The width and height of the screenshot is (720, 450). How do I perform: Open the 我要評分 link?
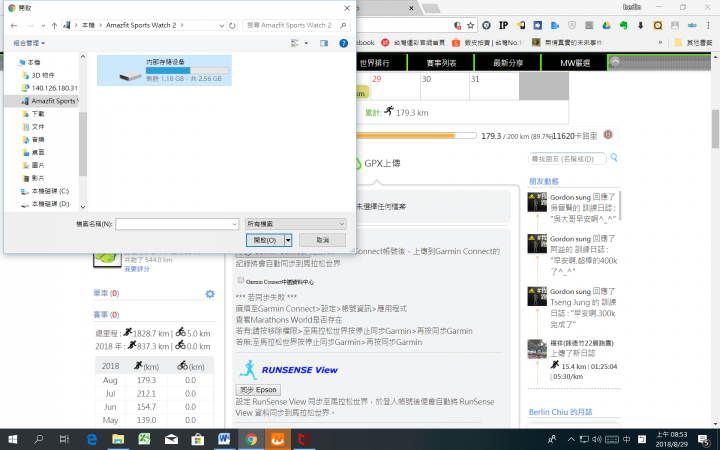coord(137,269)
